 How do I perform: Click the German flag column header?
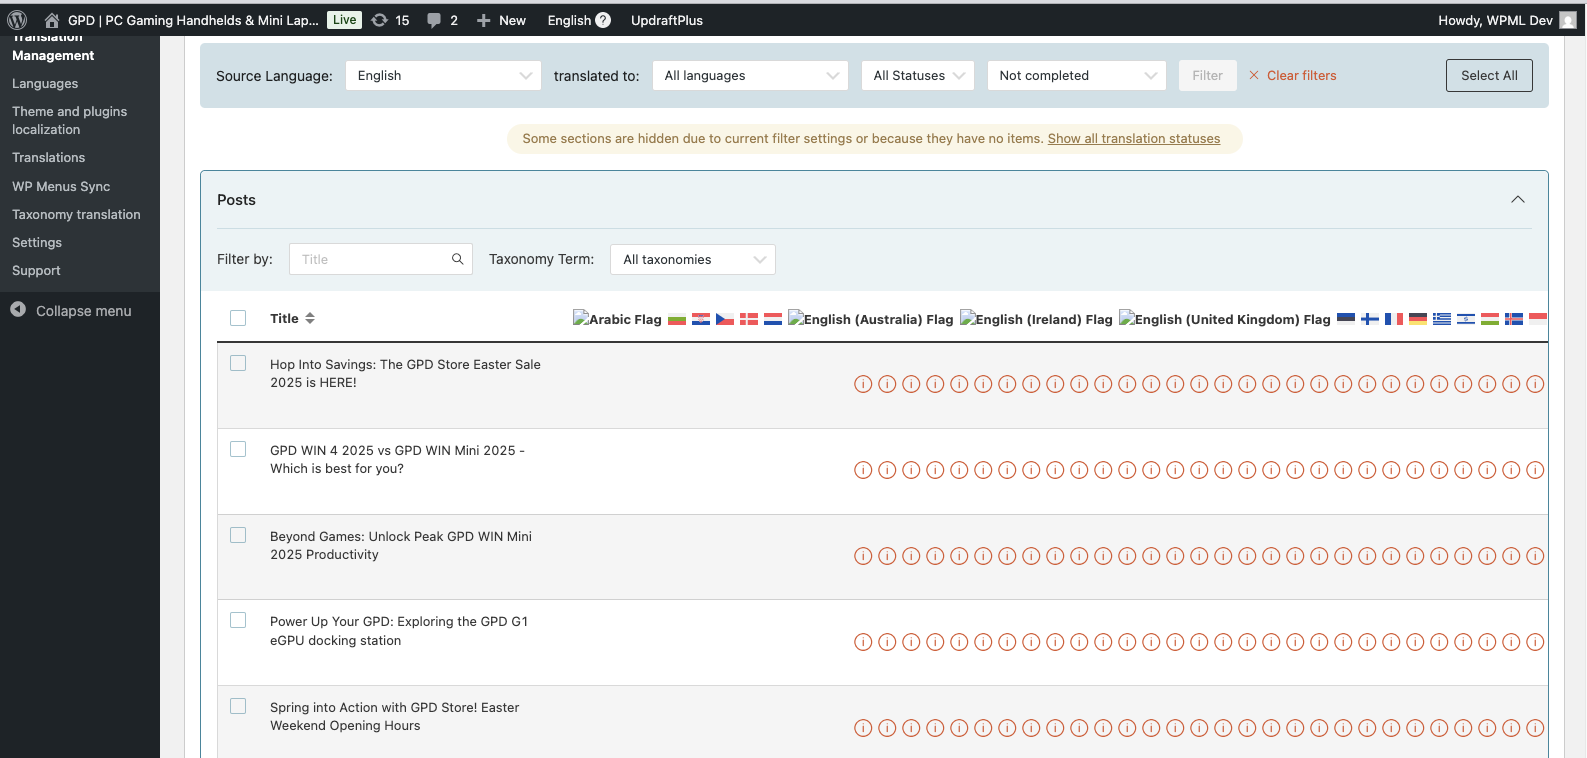pos(1418,319)
